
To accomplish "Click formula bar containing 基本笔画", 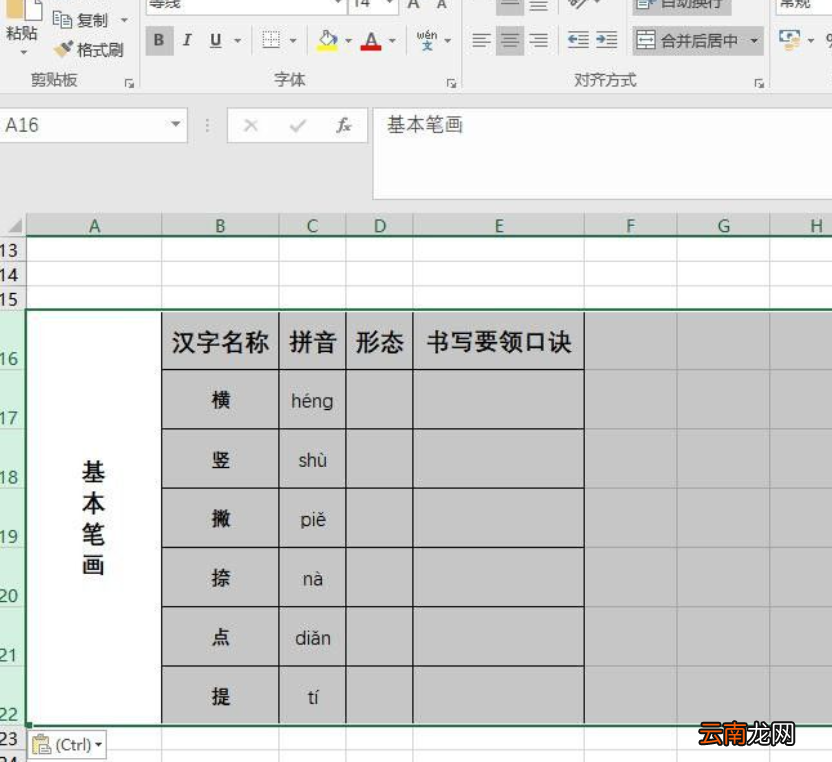I will 602,154.
